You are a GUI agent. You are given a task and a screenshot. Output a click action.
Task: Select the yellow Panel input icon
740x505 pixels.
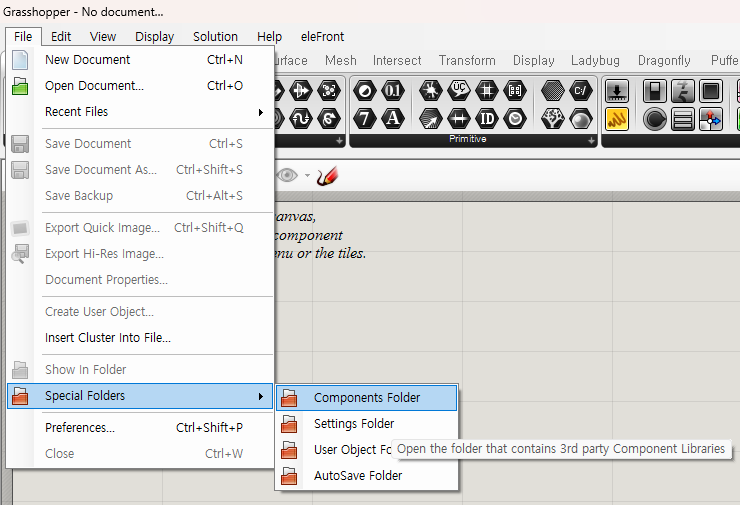point(617,119)
